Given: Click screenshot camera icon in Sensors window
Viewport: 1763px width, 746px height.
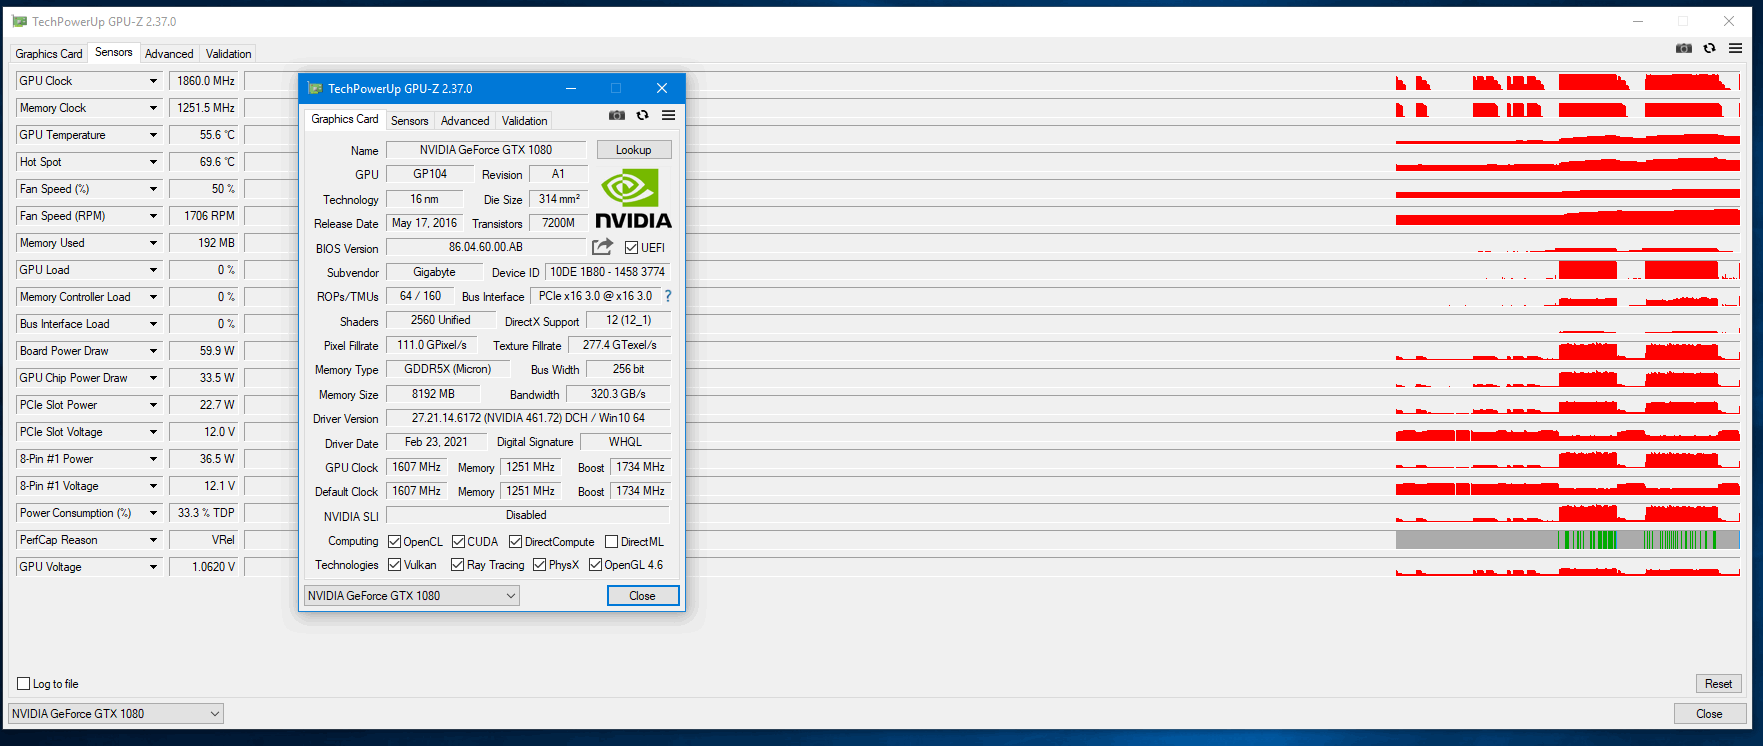Looking at the screenshot, I should [1684, 48].
